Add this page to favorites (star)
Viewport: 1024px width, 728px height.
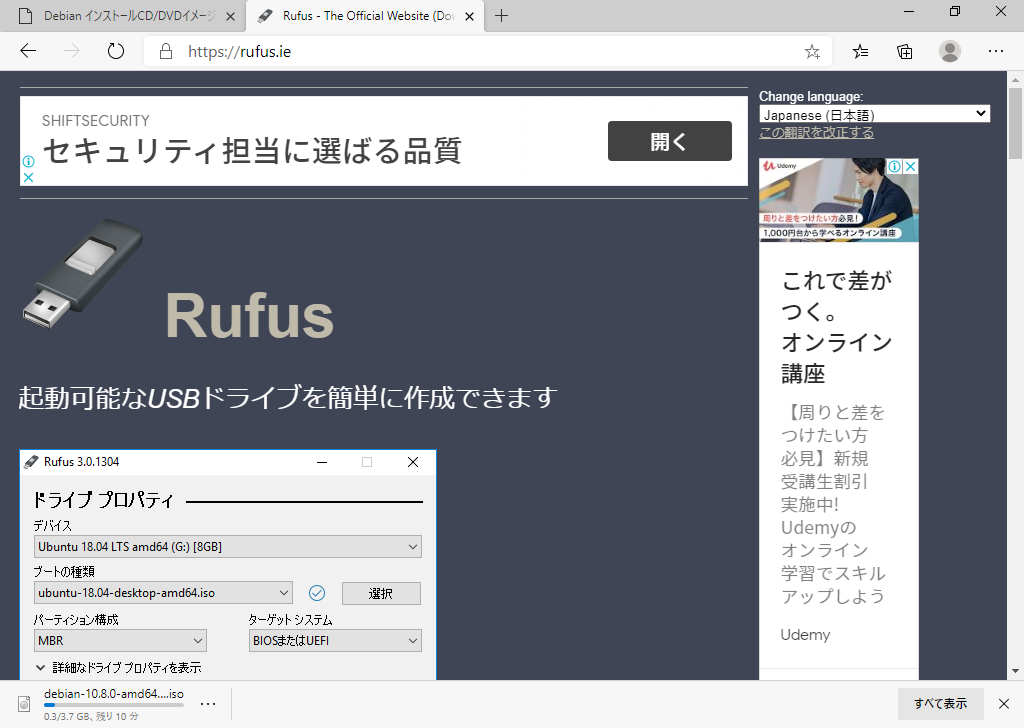812,51
